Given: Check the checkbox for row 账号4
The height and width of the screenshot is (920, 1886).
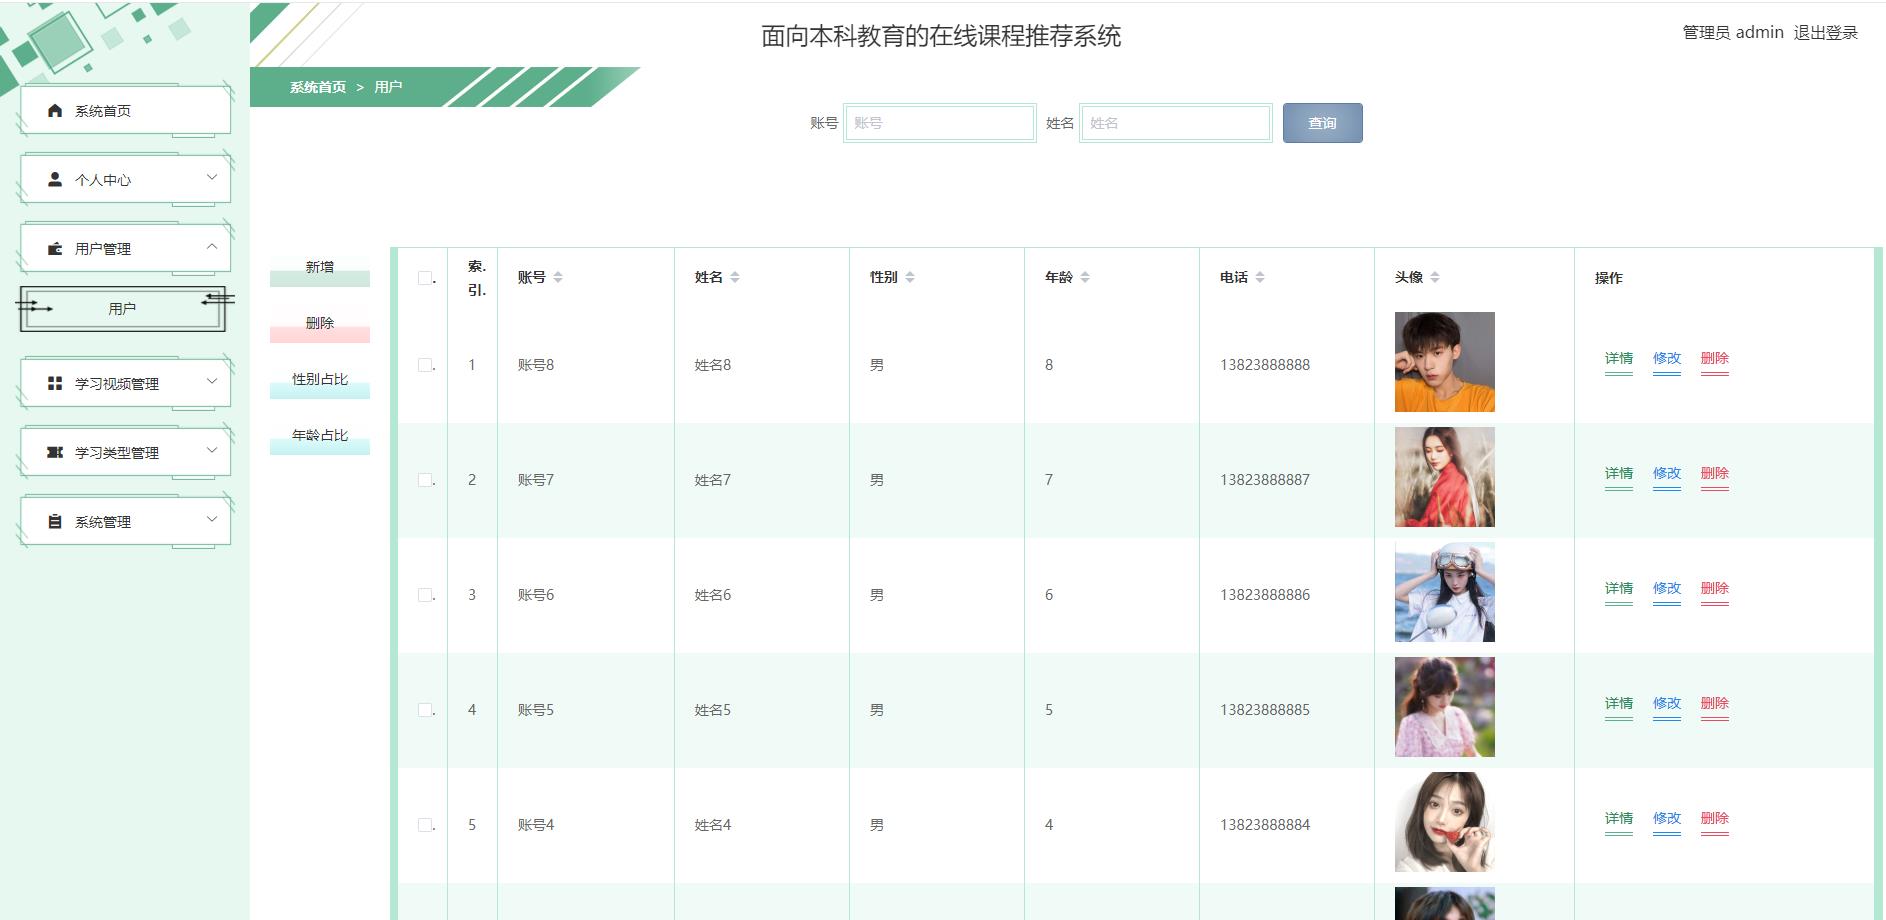Looking at the screenshot, I should 425,825.
